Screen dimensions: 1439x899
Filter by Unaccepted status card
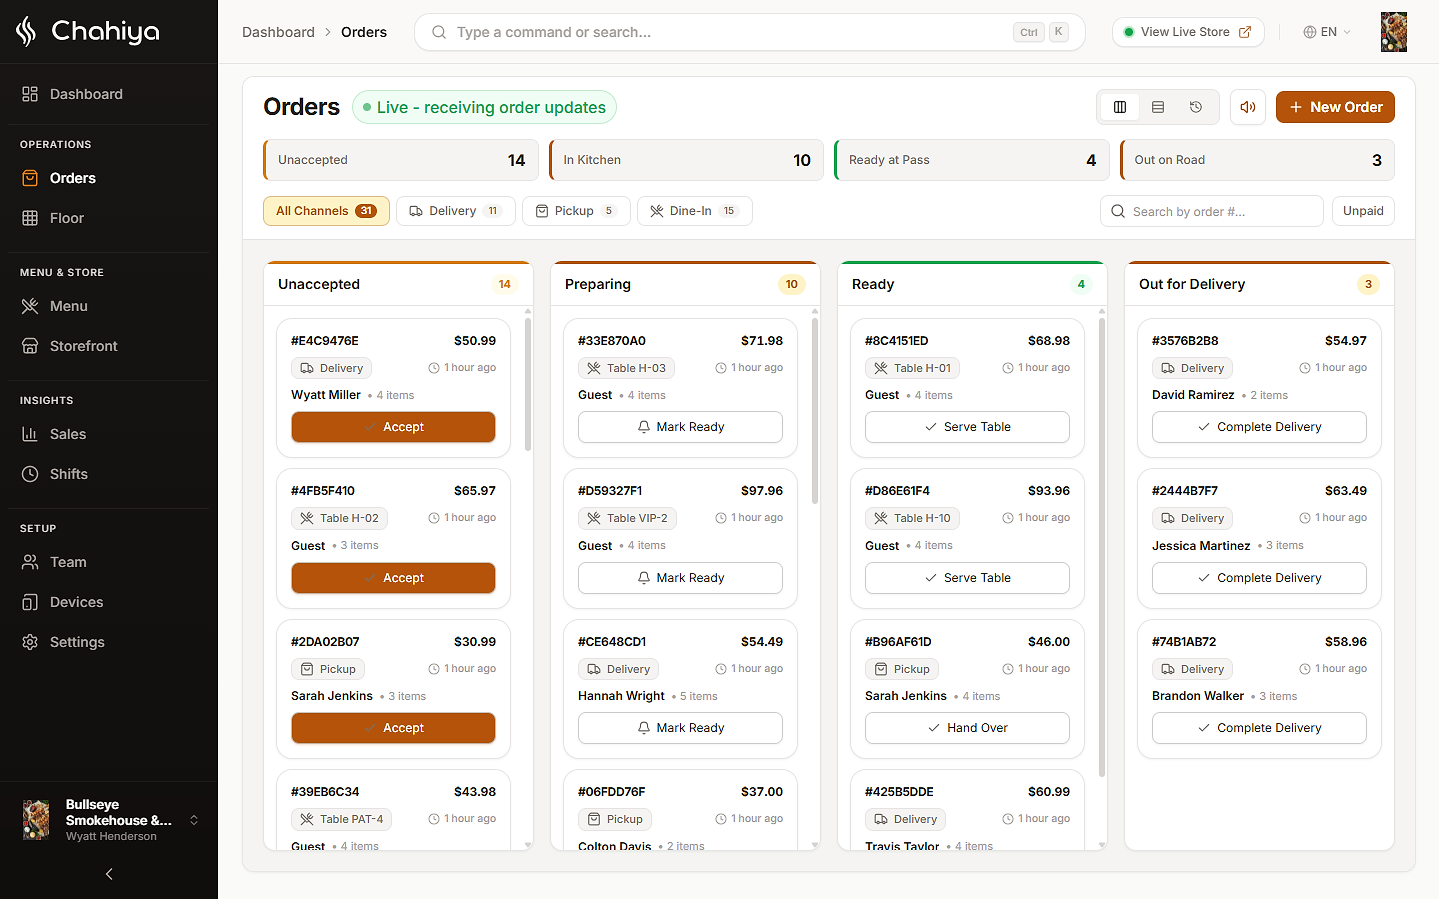(401, 160)
